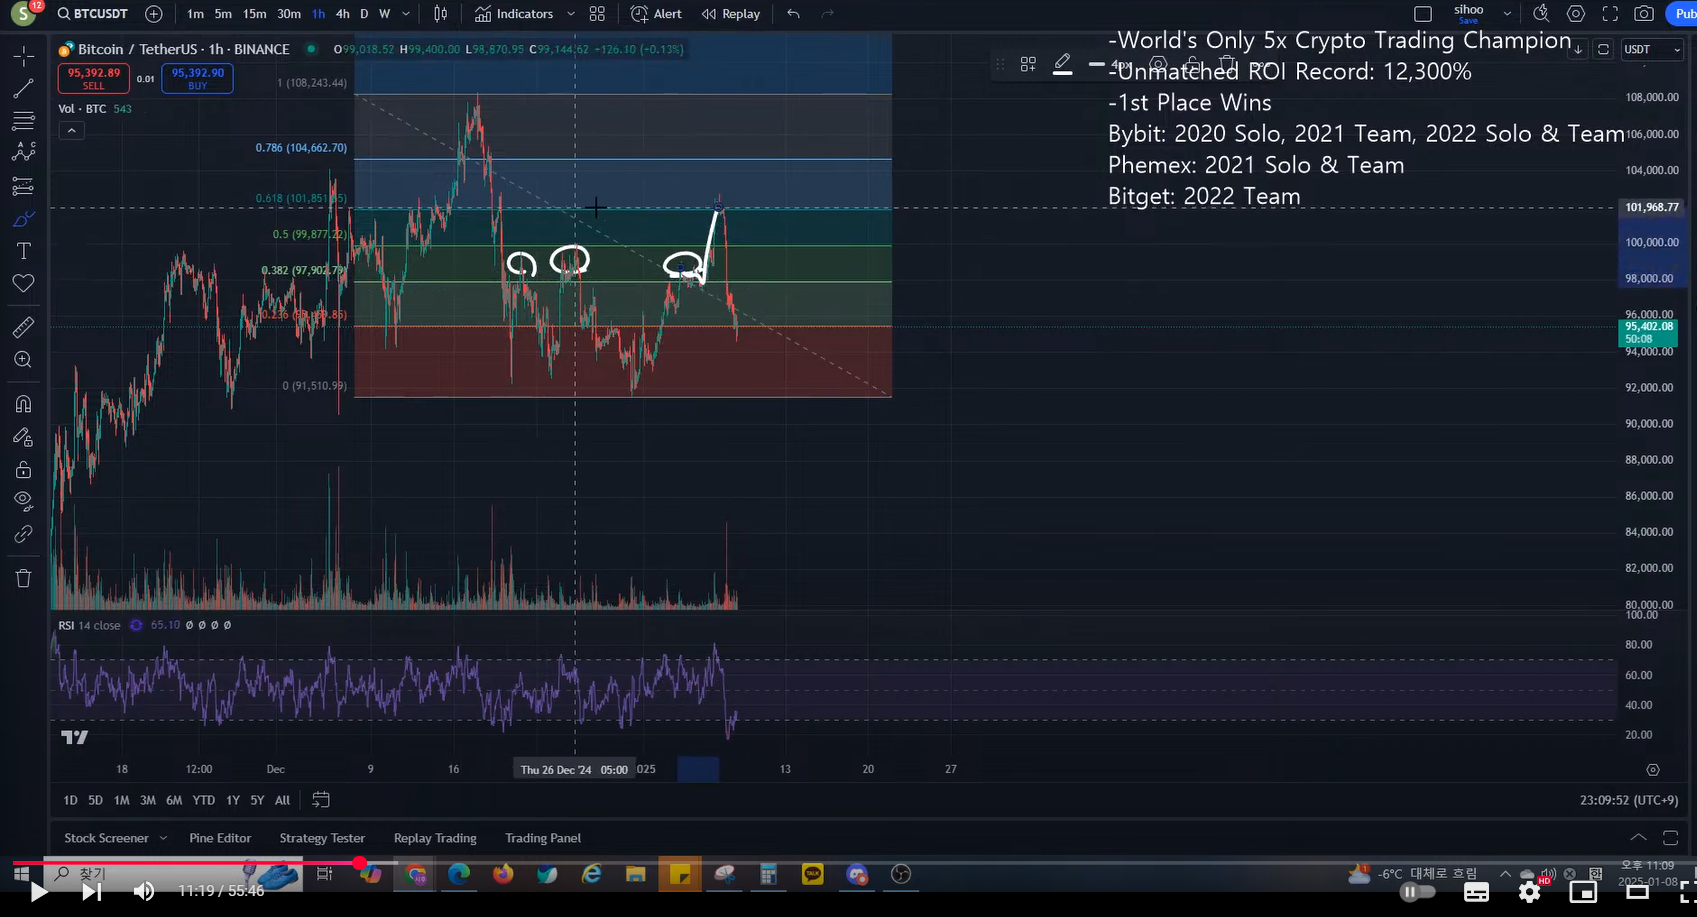Enter TradingView fullscreen mode
Screen dimensions: 1697x917
pos(1610,14)
